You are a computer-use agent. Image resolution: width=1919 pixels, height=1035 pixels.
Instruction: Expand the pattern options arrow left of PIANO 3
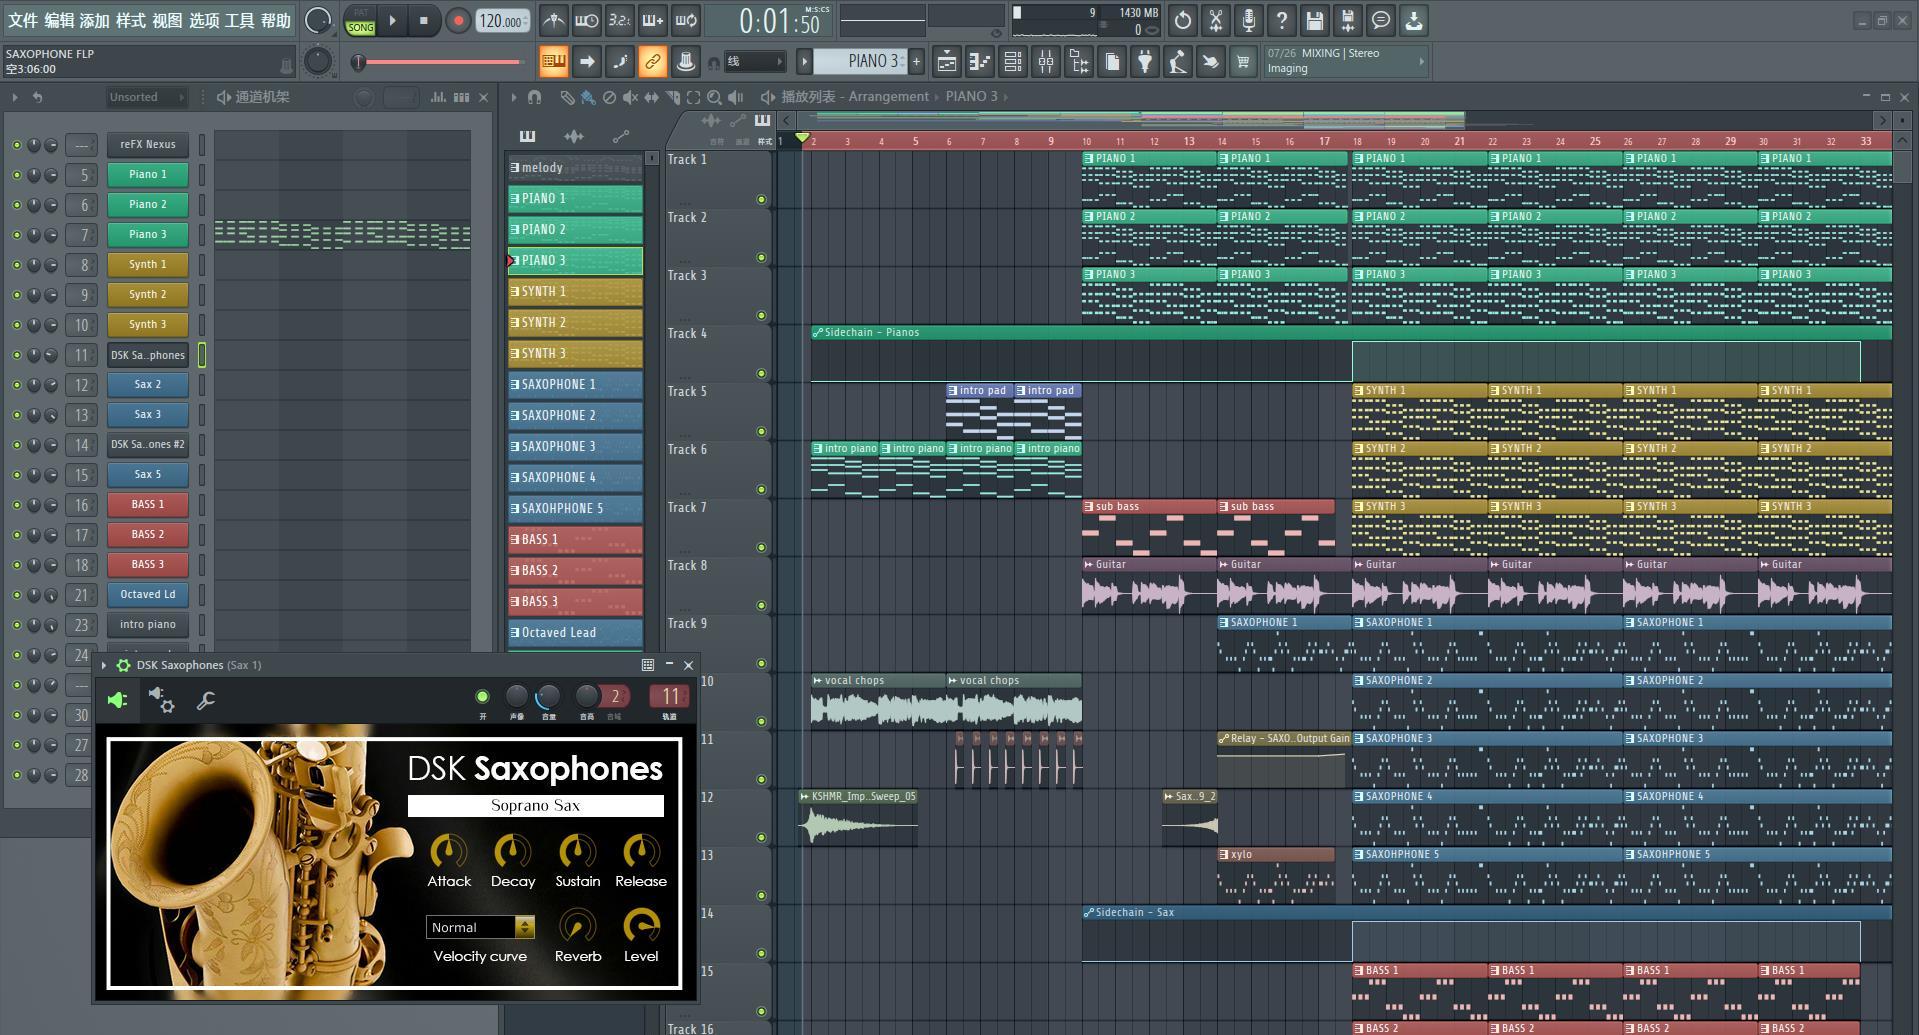click(x=804, y=62)
